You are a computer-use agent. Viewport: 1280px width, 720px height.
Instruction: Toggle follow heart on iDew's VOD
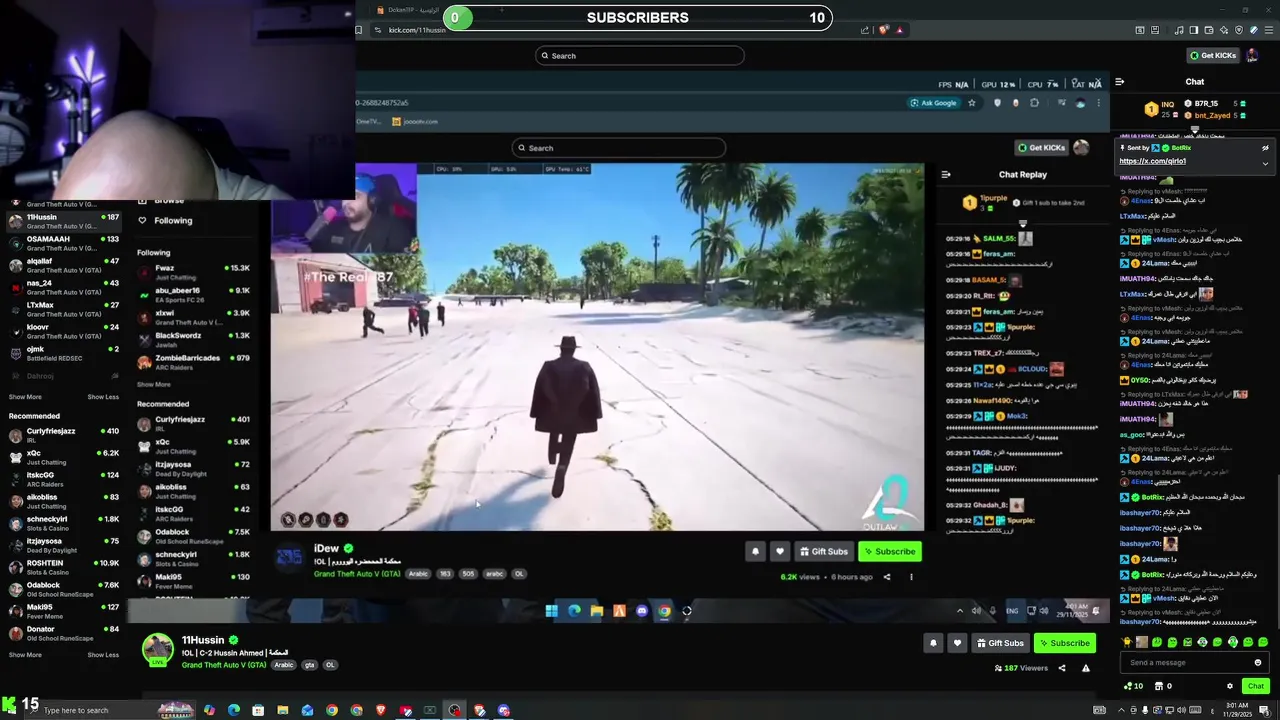(x=780, y=551)
